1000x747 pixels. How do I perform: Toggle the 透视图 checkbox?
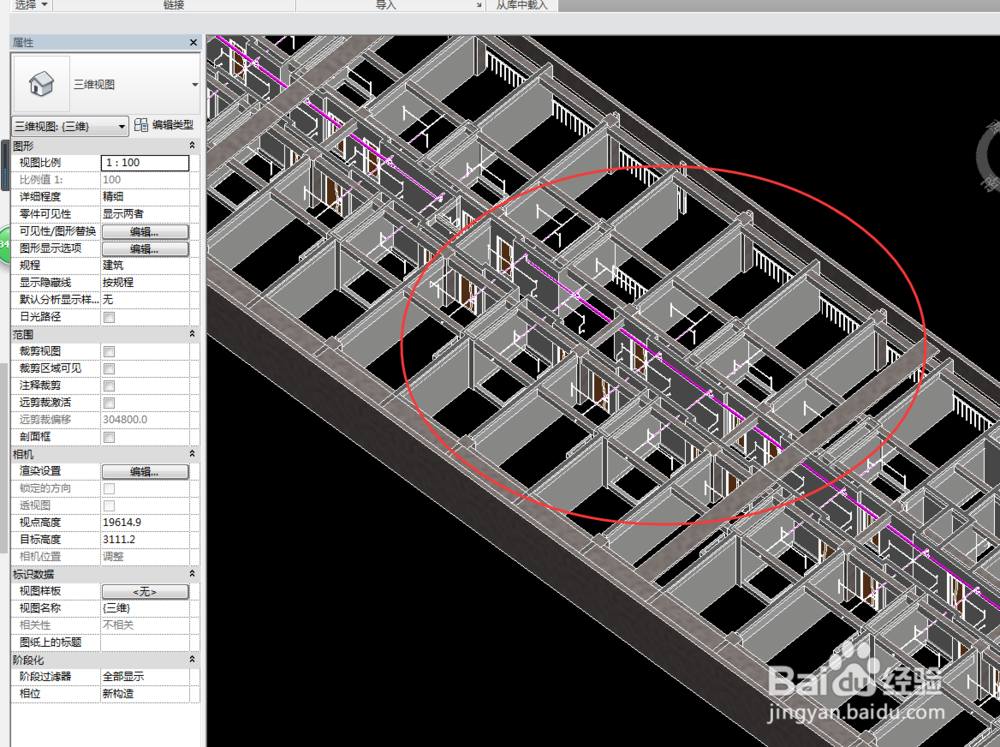[109, 506]
